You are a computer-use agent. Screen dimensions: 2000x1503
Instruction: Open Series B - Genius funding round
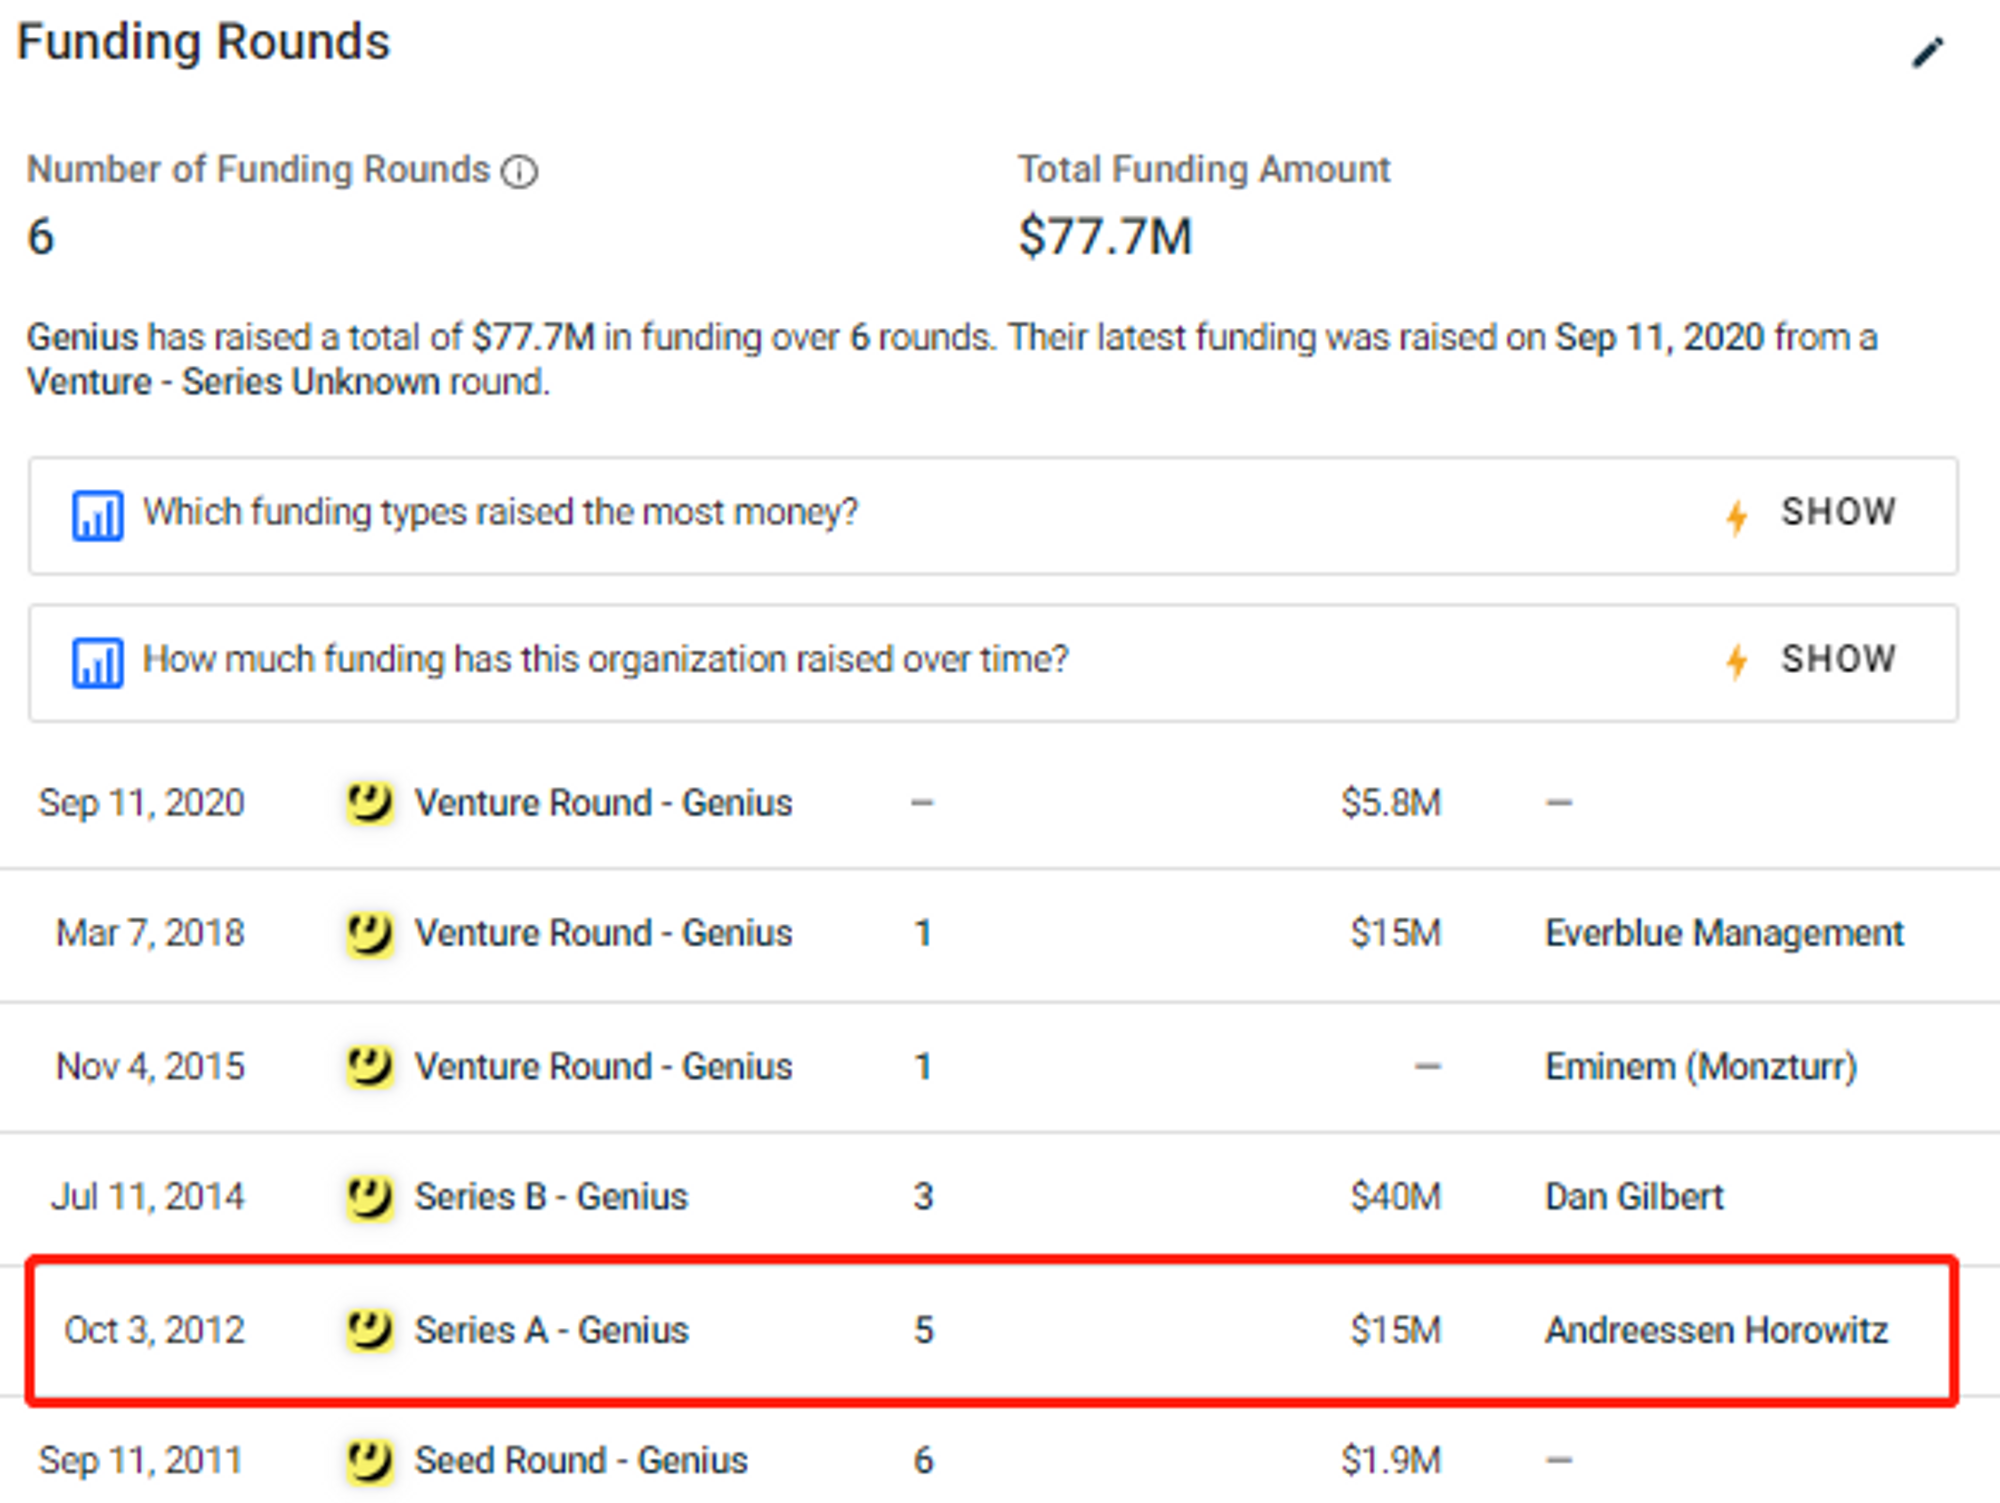pyautogui.click(x=551, y=1197)
